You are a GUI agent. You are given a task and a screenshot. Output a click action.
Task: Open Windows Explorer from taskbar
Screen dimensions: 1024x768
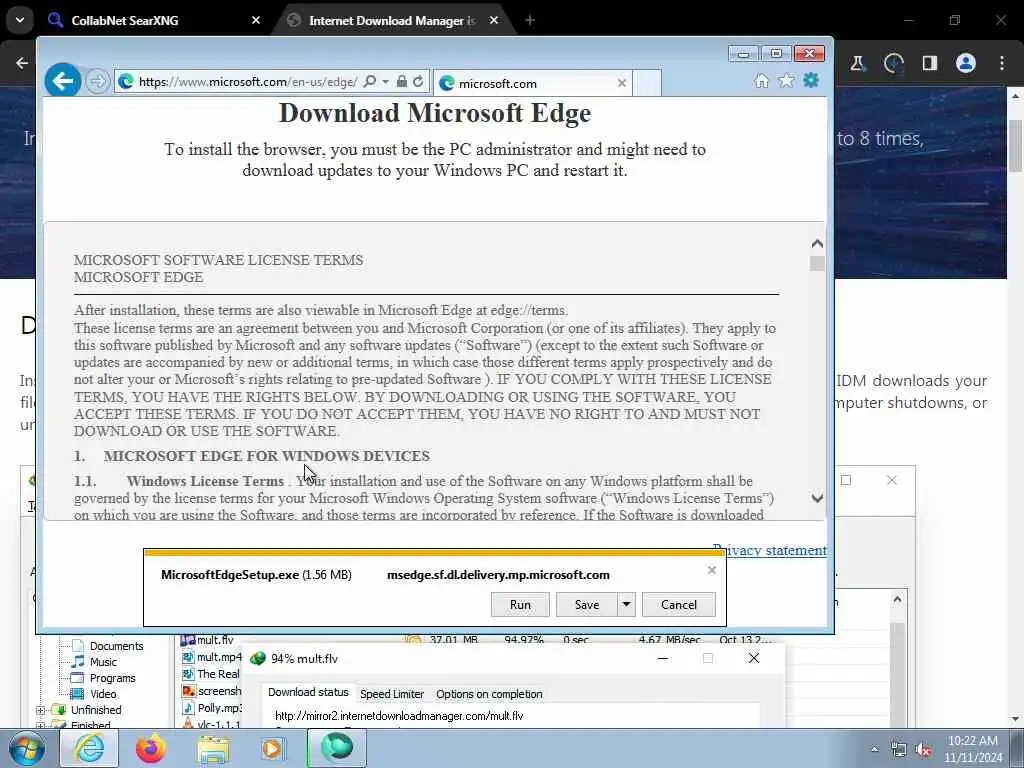click(213, 748)
